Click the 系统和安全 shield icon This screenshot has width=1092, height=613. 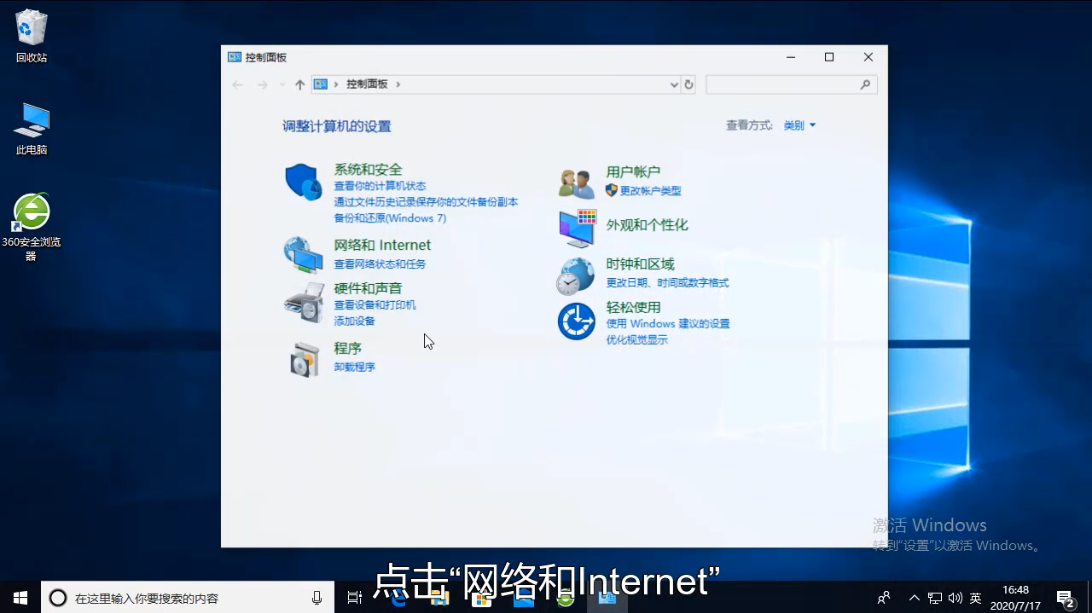click(x=303, y=182)
